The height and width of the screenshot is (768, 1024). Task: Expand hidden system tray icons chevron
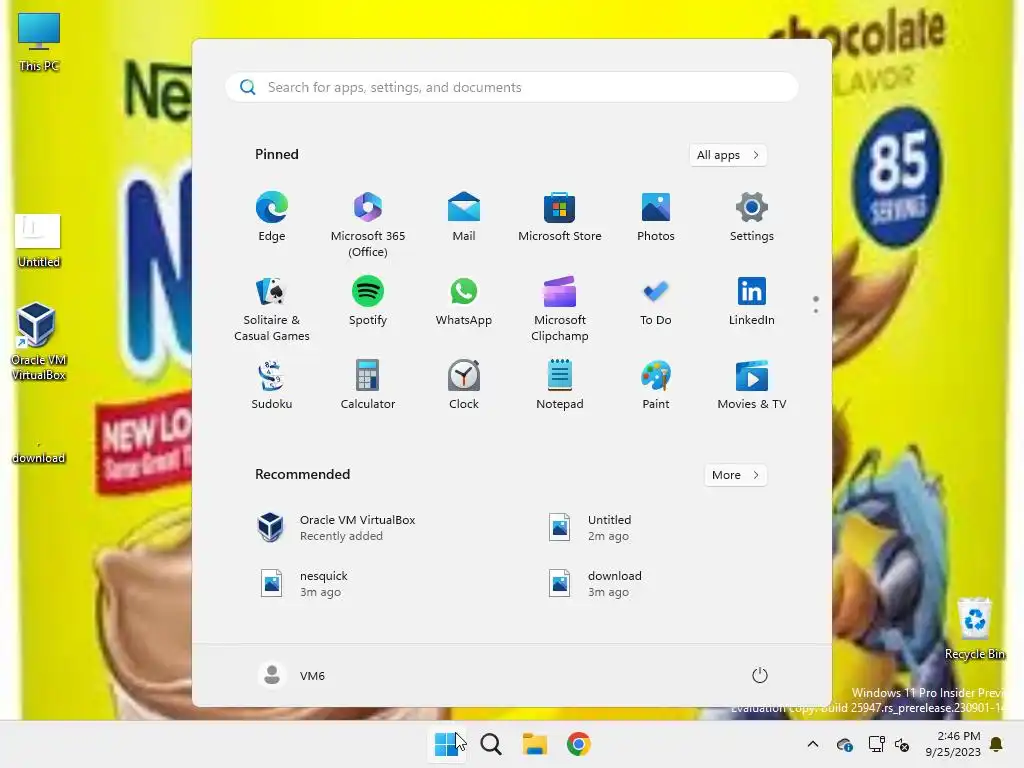click(x=813, y=744)
